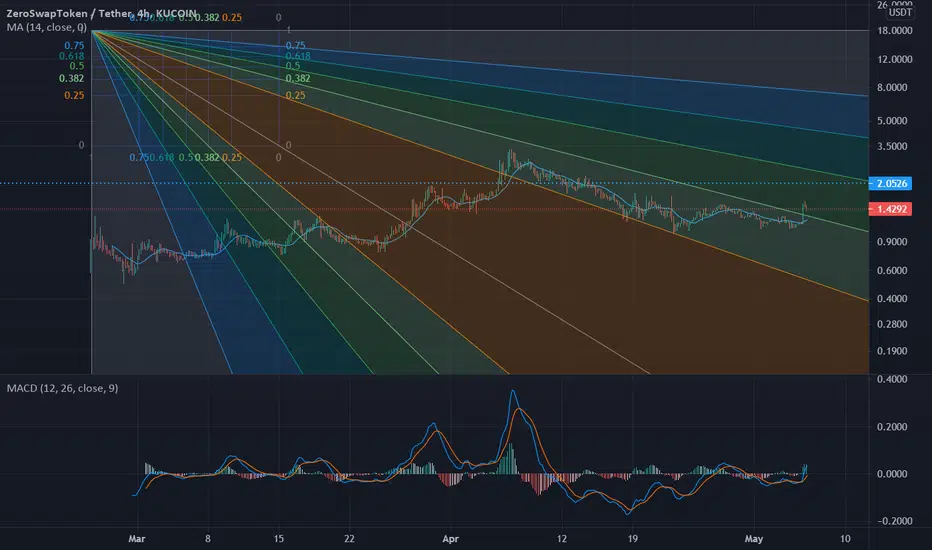Click the 12 date tick on the time axis

[562, 539]
